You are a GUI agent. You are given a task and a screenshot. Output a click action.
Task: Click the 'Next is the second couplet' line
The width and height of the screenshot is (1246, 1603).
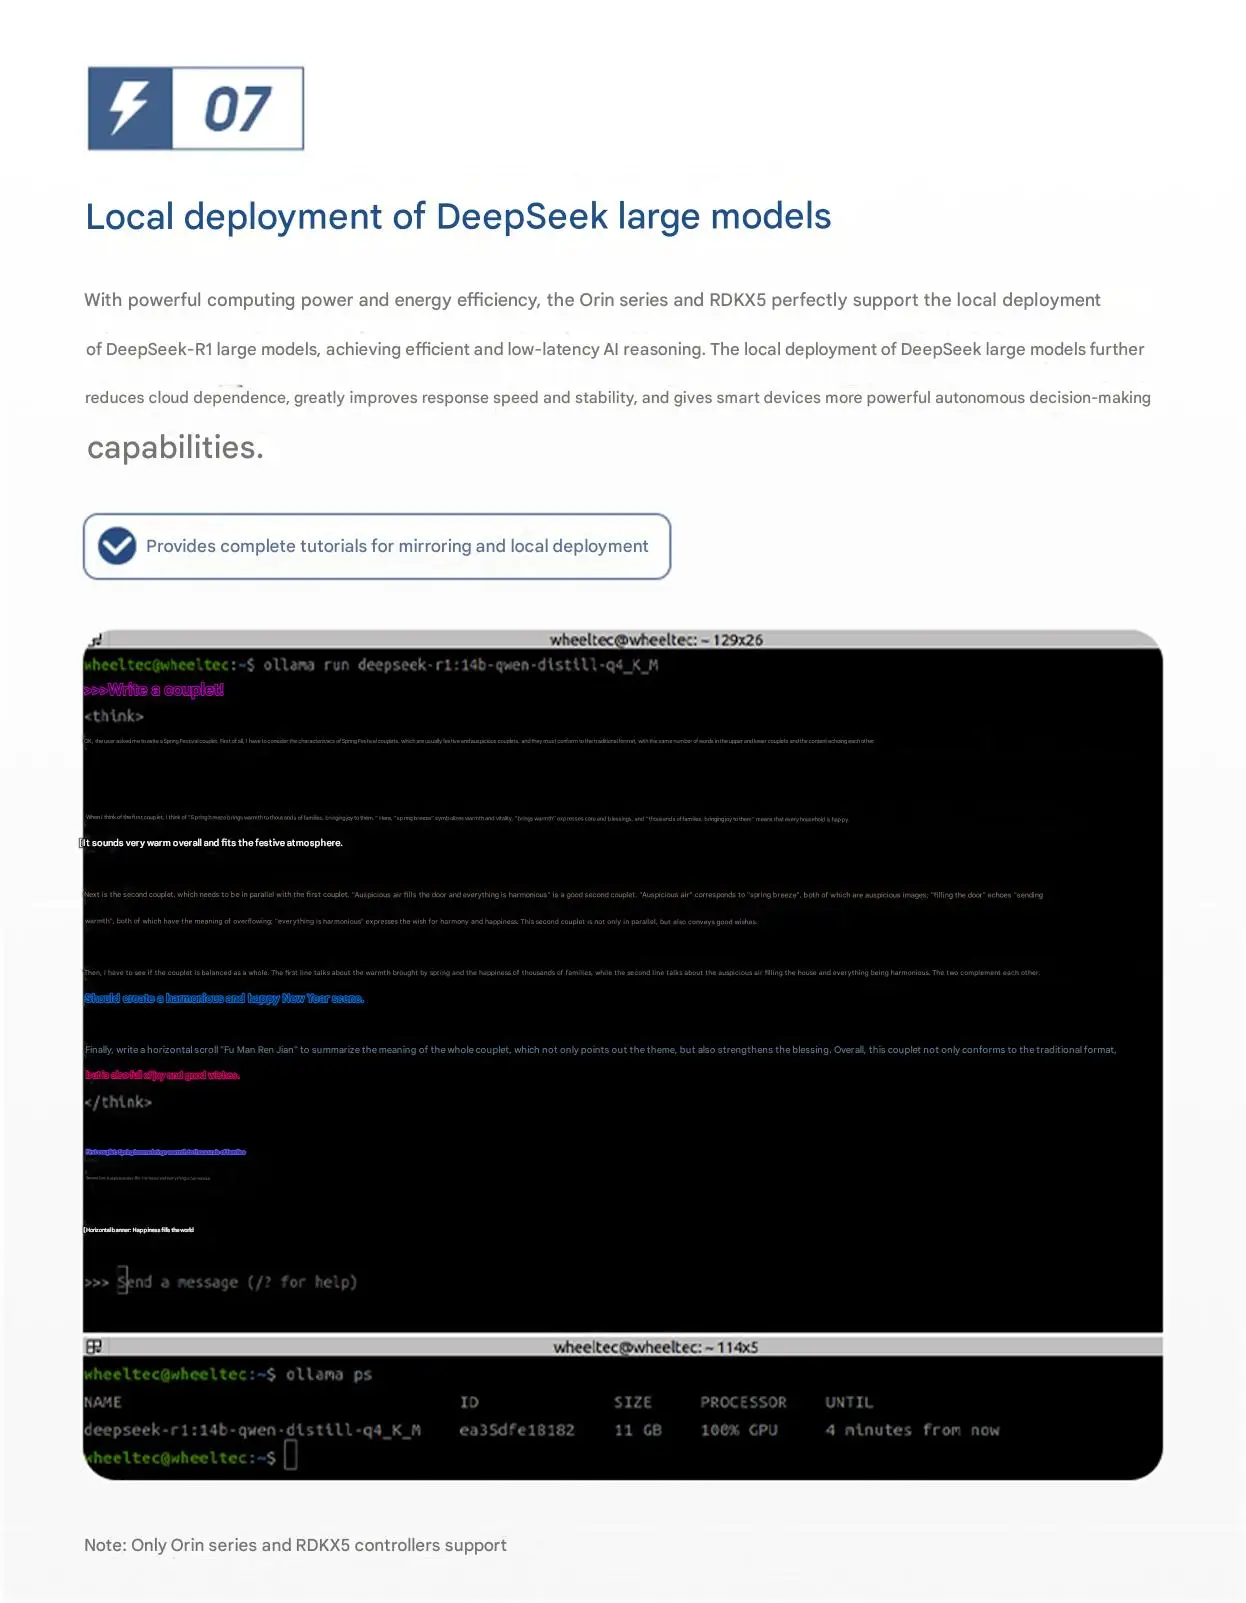(563, 895)
